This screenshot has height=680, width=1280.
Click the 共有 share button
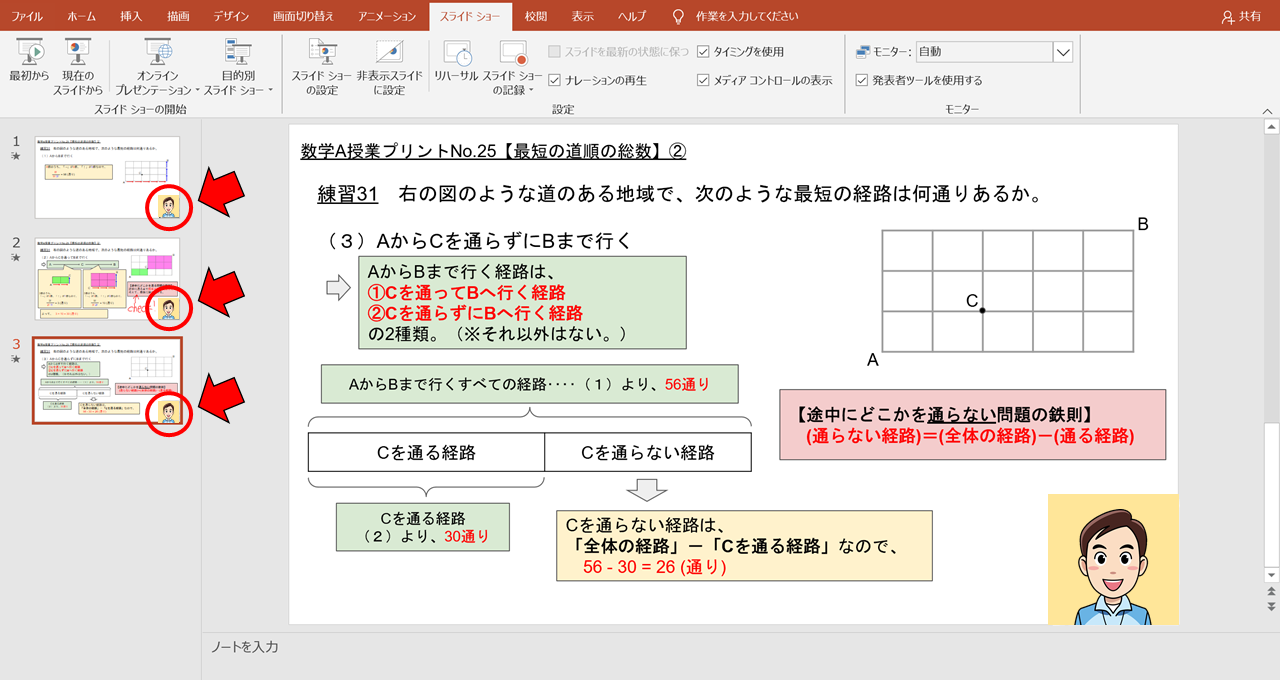coord(1242,17)
